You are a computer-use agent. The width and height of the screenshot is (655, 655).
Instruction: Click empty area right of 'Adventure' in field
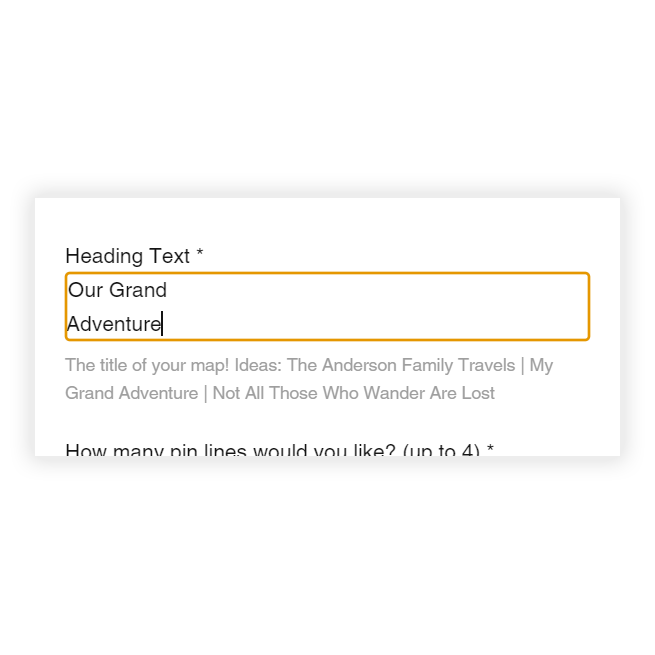coord(380,324)
